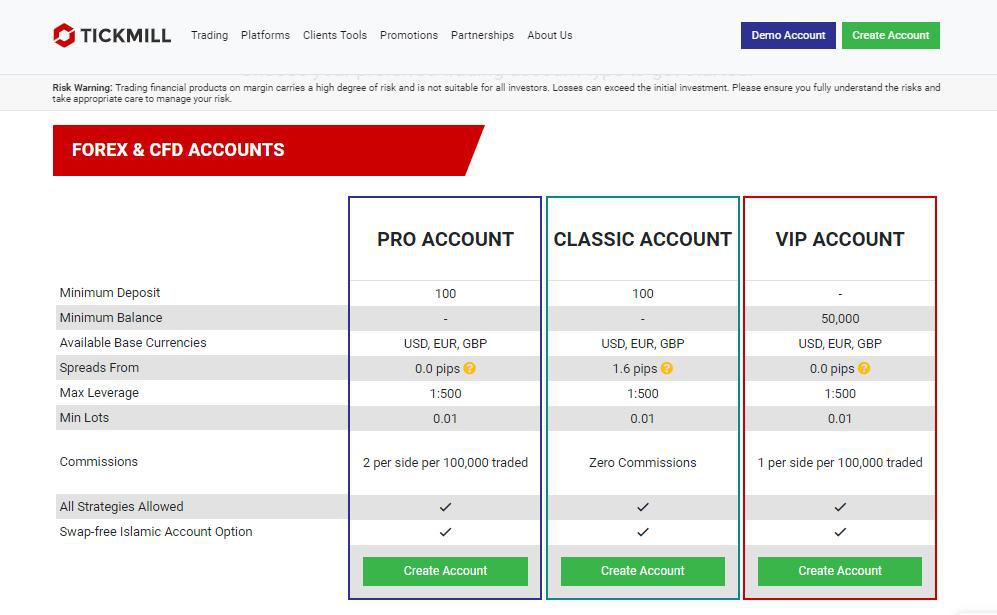997x615 pixels.
Task: Click Pro Account USD, EUR, GBP currencies
Action: point(445,343)
